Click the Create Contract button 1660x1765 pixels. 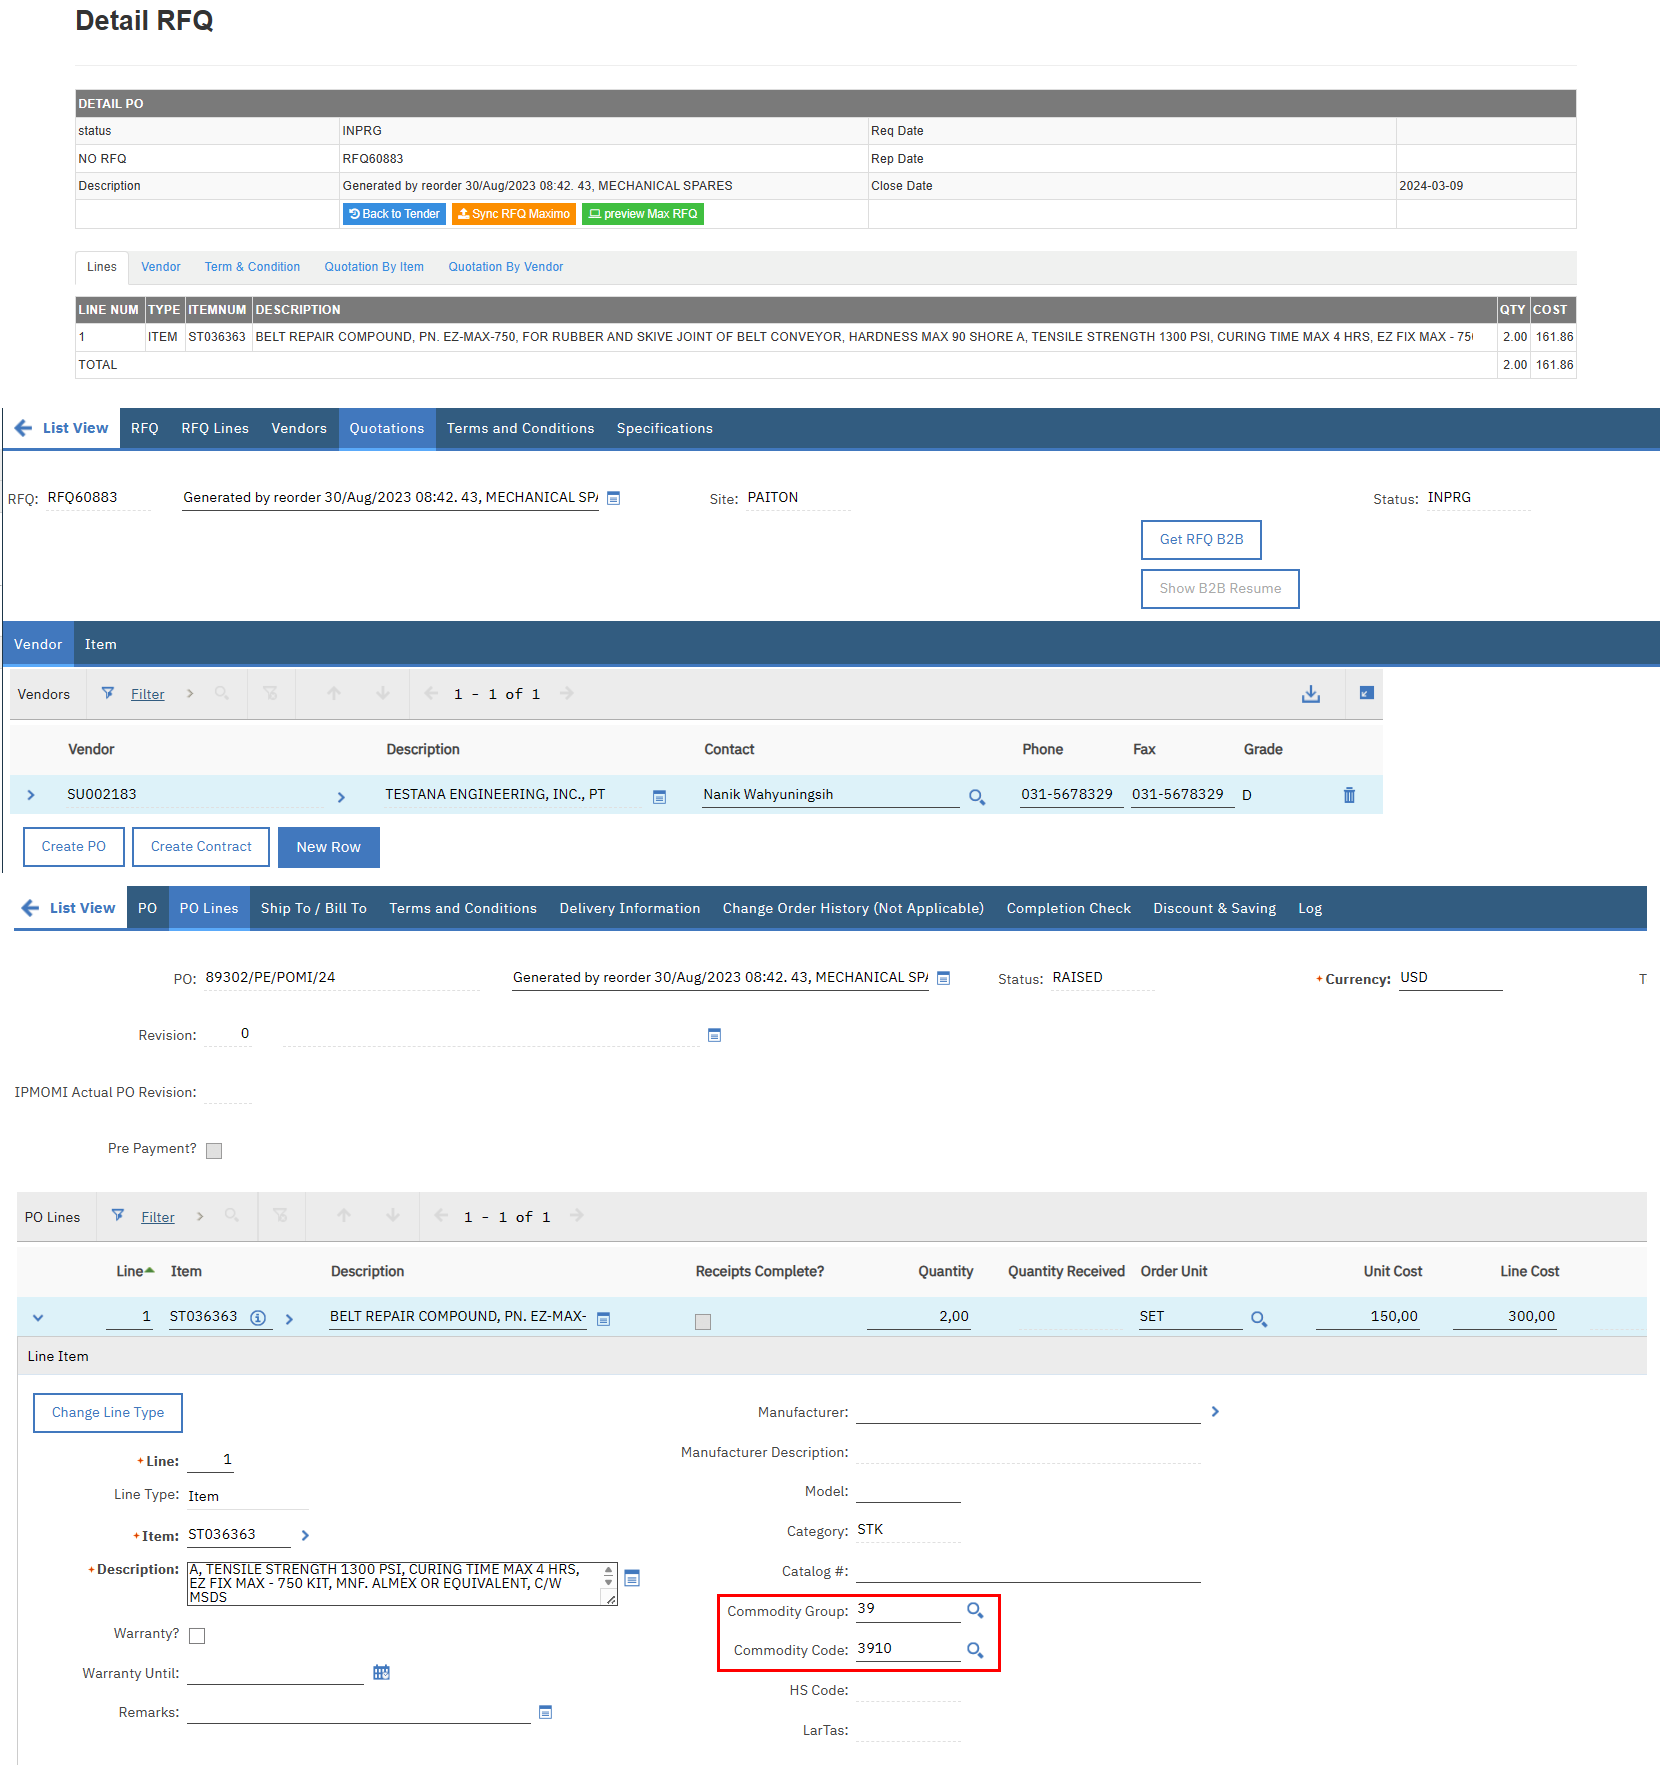point(201,847)
